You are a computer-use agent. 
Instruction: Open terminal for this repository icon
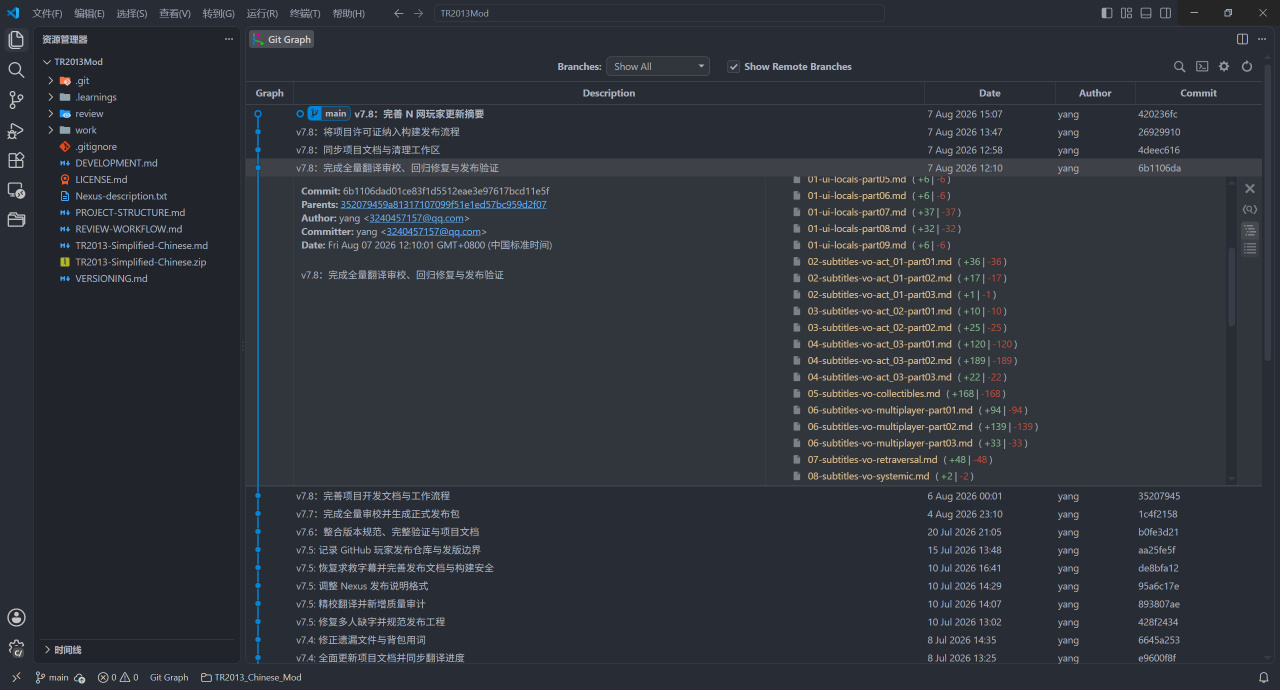(x=1202, y=67)
